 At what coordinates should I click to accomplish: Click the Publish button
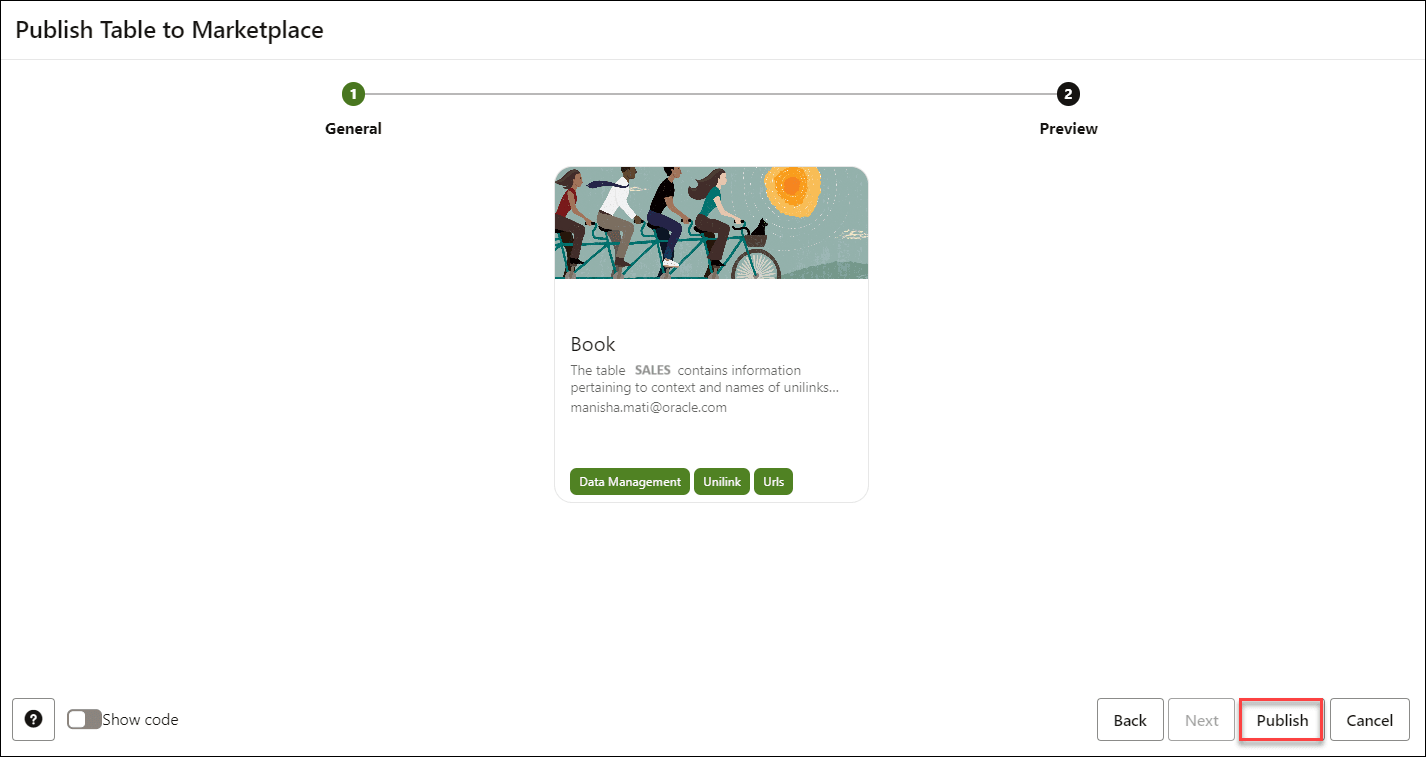click(x=1281, y=719)
